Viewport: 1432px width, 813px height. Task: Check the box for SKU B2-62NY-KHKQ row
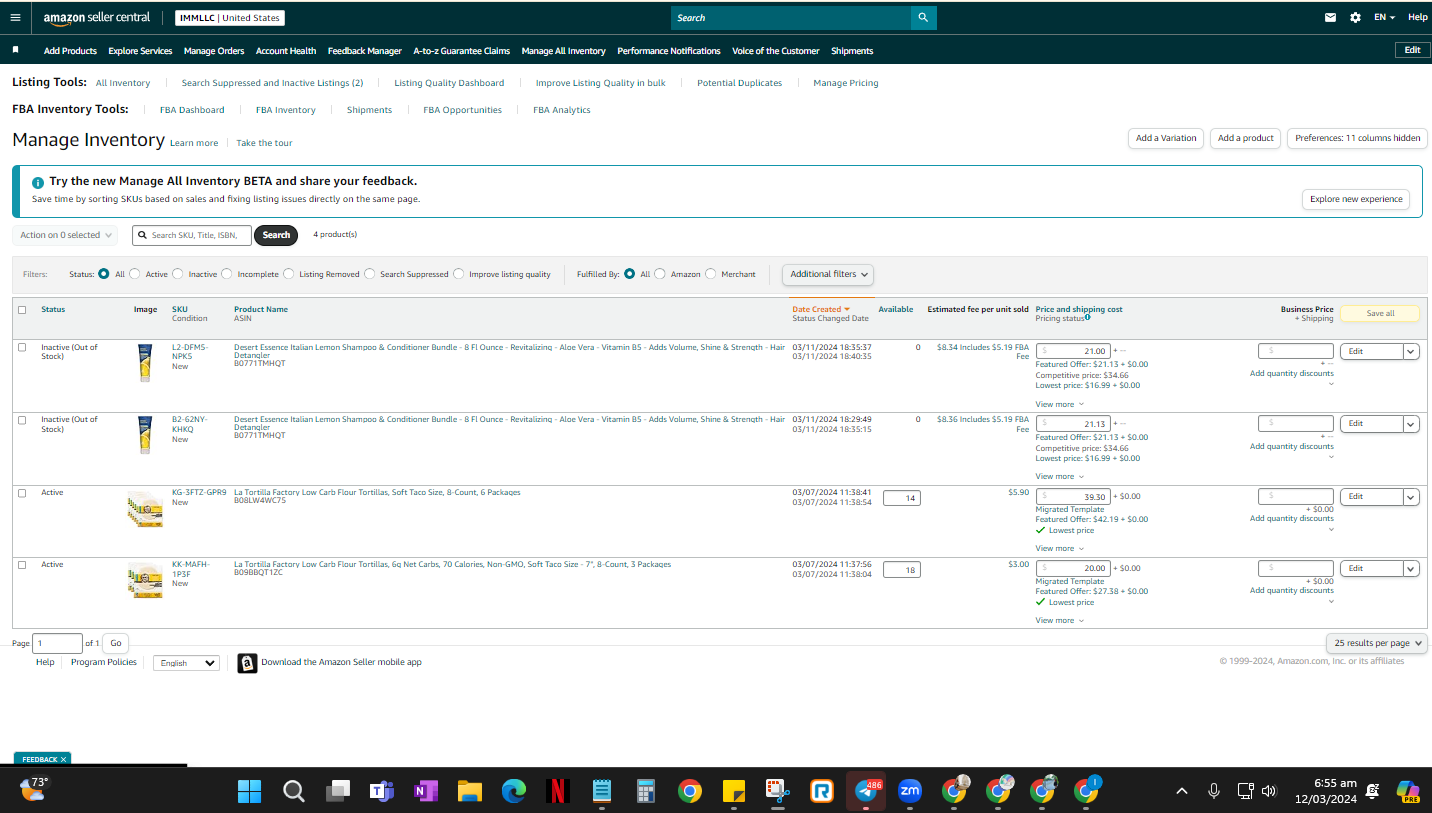[22, 420]
